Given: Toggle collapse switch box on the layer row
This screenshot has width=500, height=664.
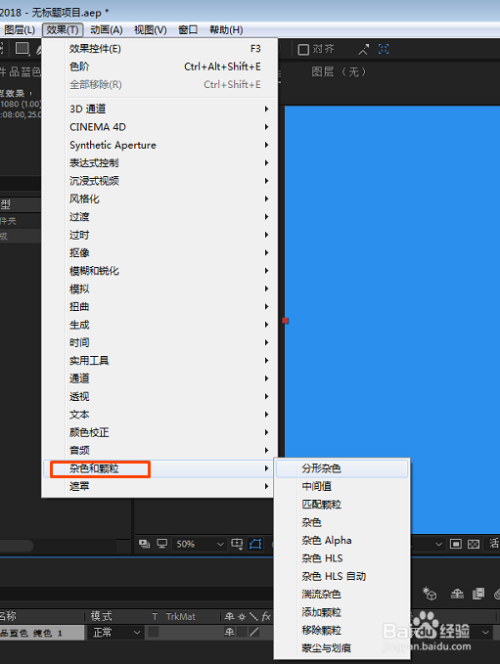Looking at the screenshot, I should (242, 633).
